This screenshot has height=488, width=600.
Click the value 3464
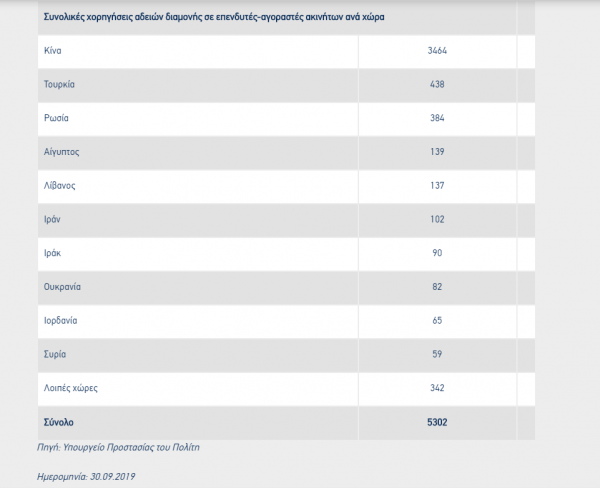pyautogui.click(x=436, y=50)
